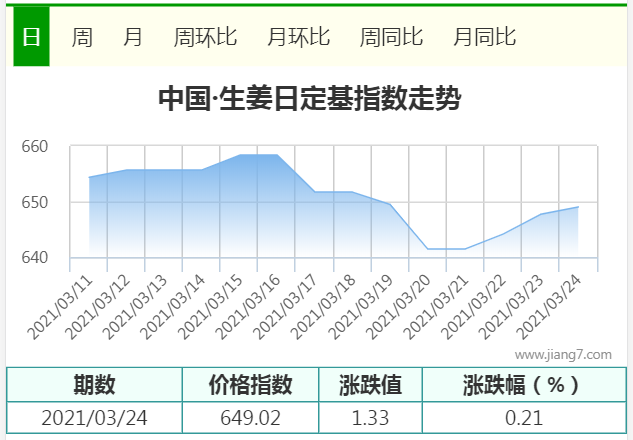Screen dimensions: 633x440
Task: Switch to the 周 weekly tab
Action: point(82,37)
